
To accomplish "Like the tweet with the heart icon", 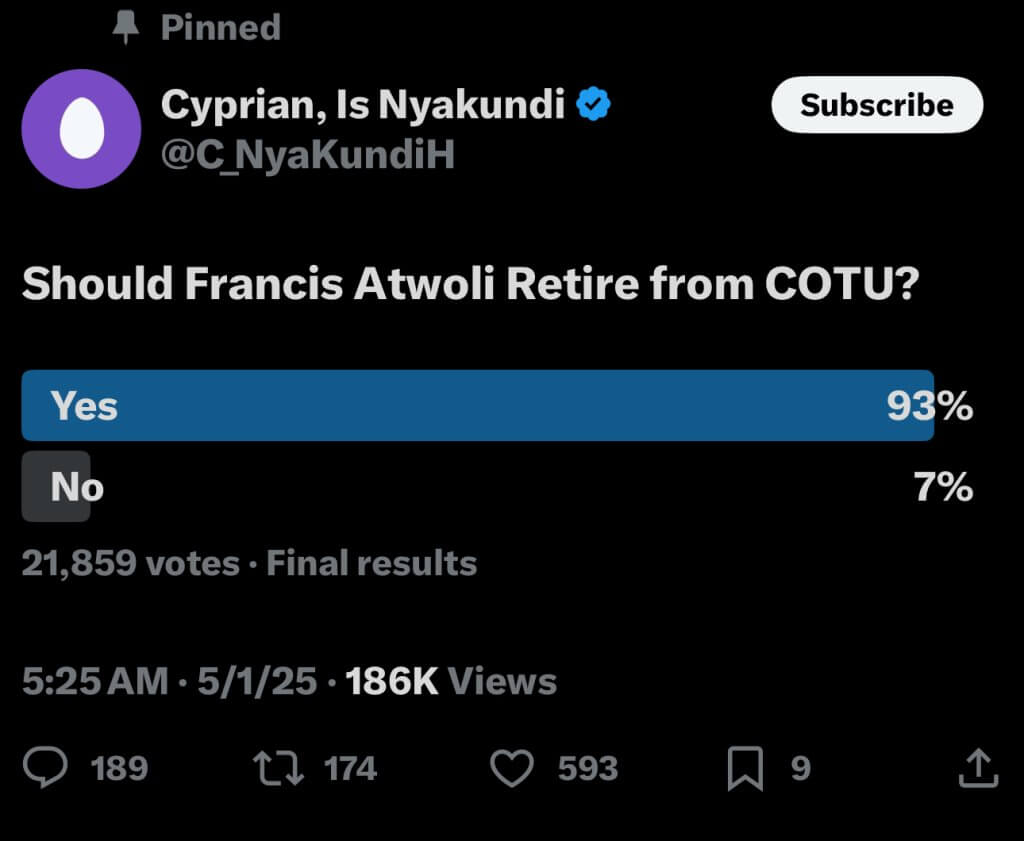I will [x=513, y=767].
